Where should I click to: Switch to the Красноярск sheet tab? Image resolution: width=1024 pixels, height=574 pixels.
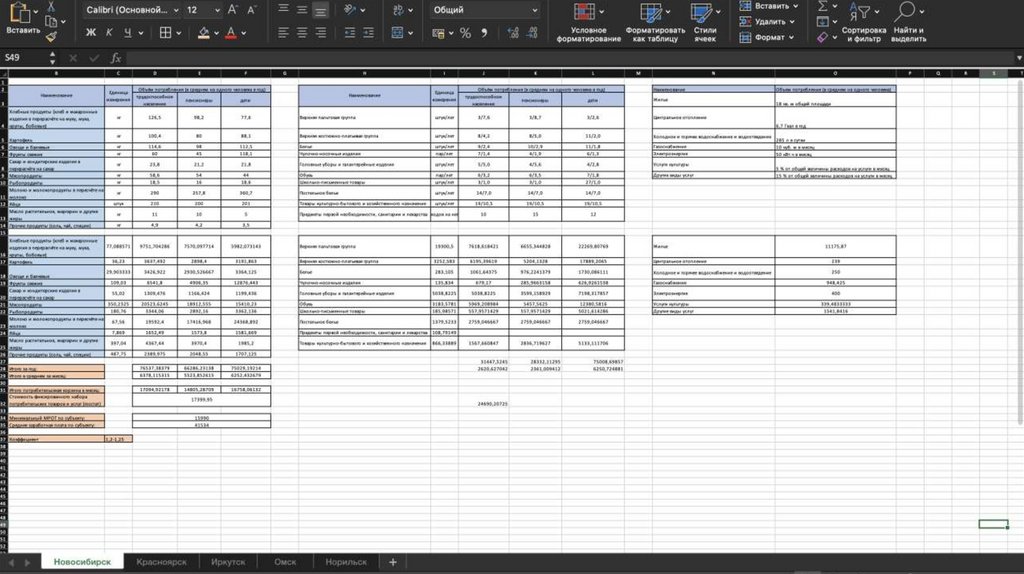click(x=161, y=562)
